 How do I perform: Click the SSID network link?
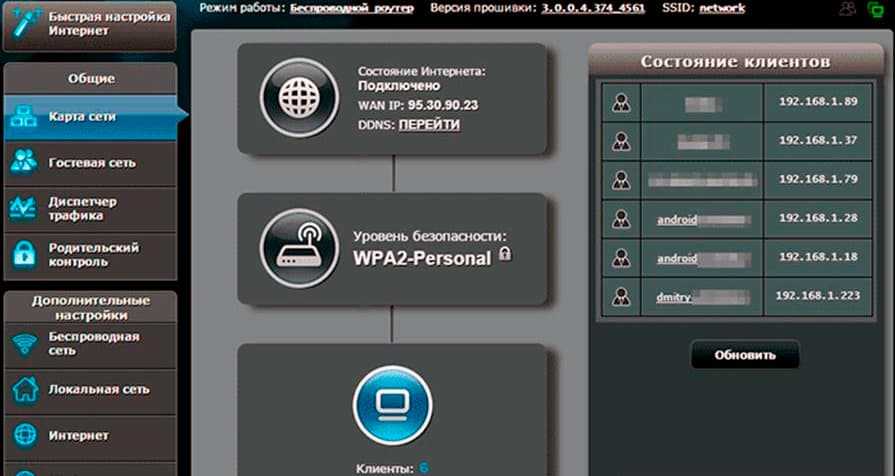(722, 9)
